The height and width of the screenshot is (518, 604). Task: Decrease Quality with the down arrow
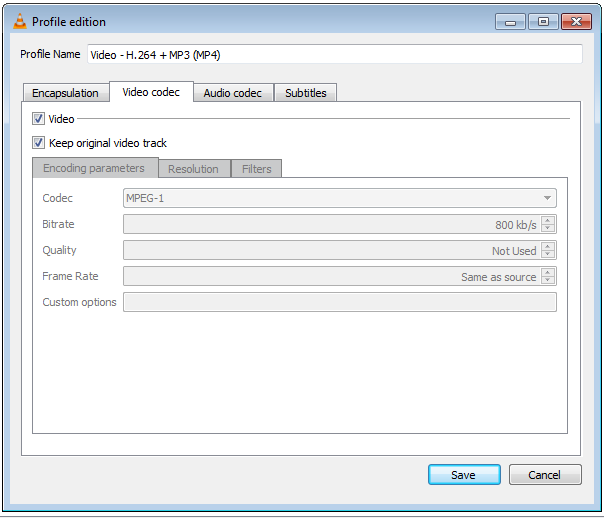(x=548, y=255)
